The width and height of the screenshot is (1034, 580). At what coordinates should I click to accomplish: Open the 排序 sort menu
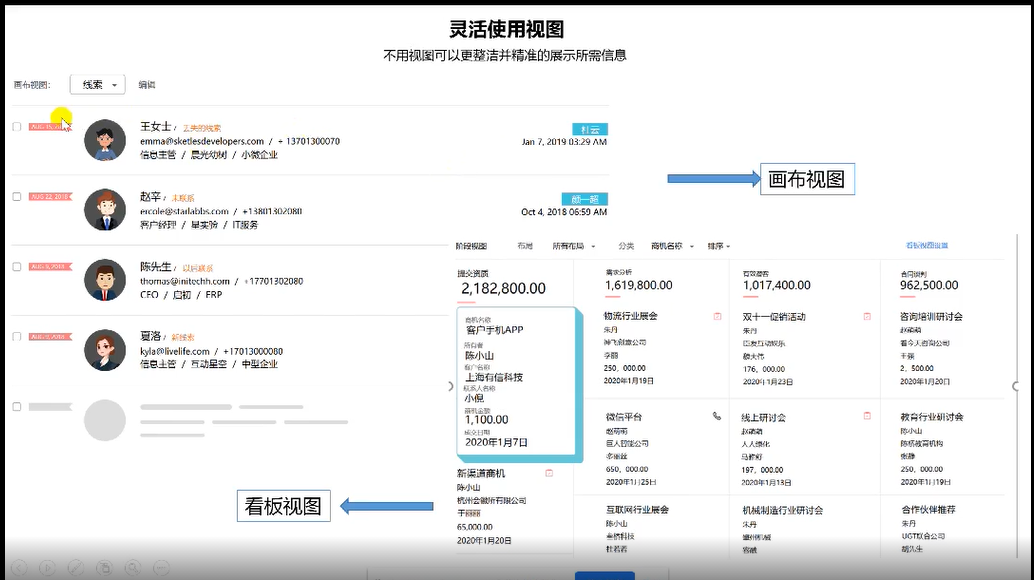[718, 246]
